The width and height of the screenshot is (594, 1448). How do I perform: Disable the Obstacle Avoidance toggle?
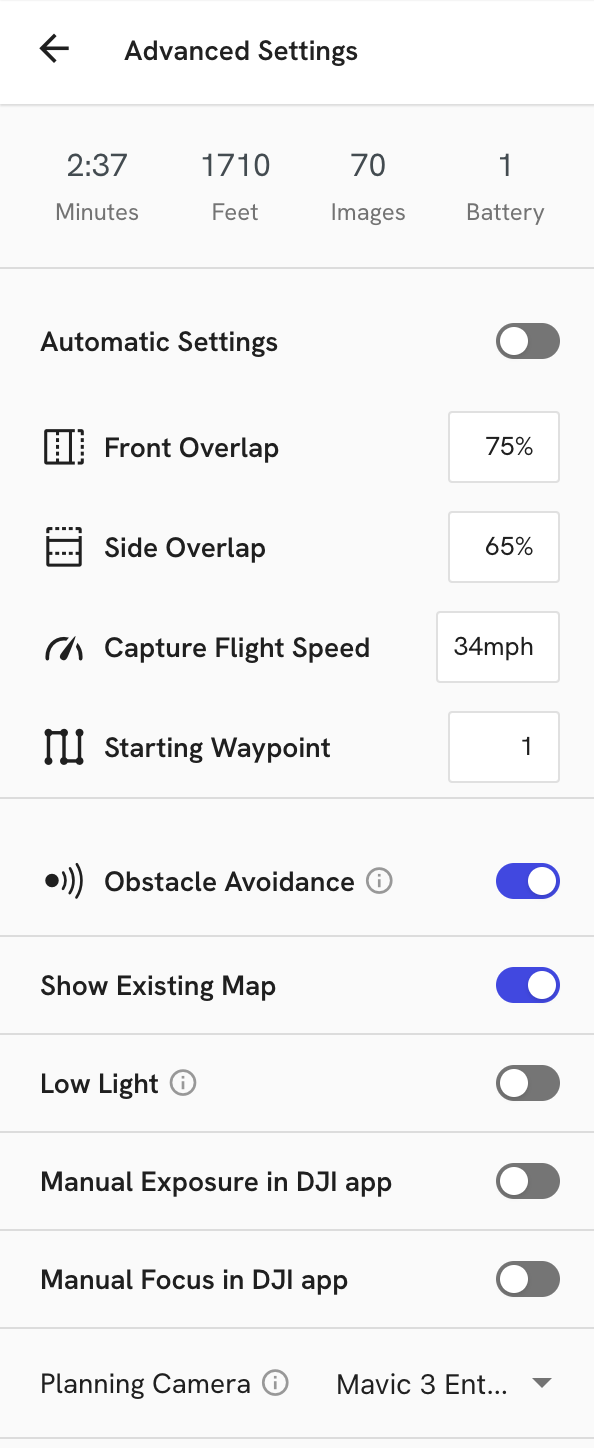tap(528, 882)
